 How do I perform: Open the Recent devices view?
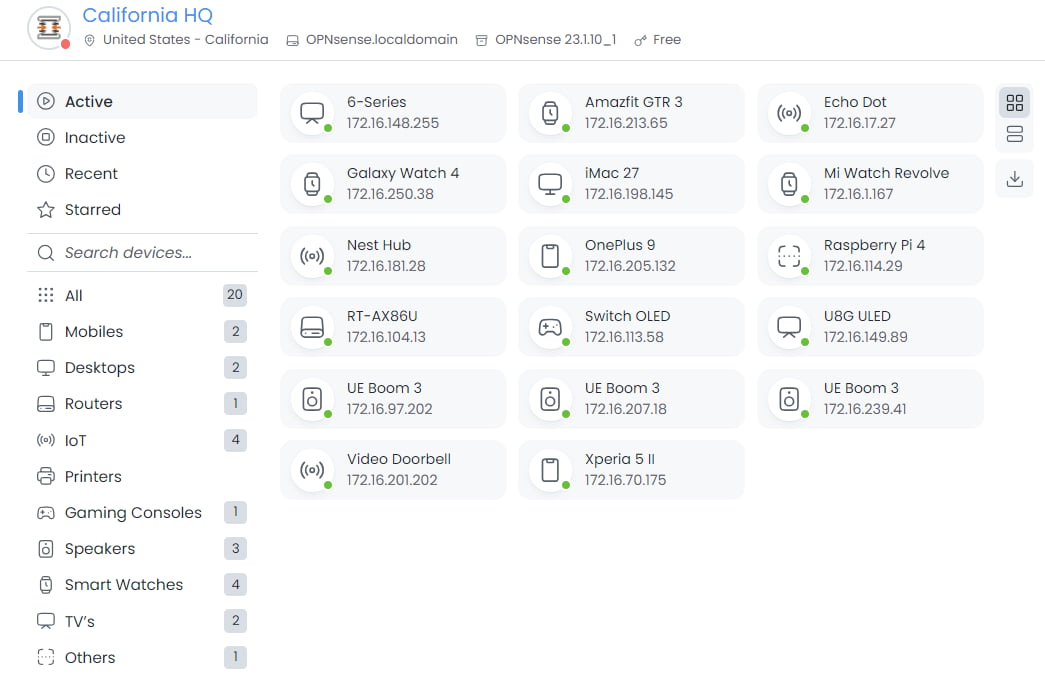pyautogui.click(x=91, y=173)
